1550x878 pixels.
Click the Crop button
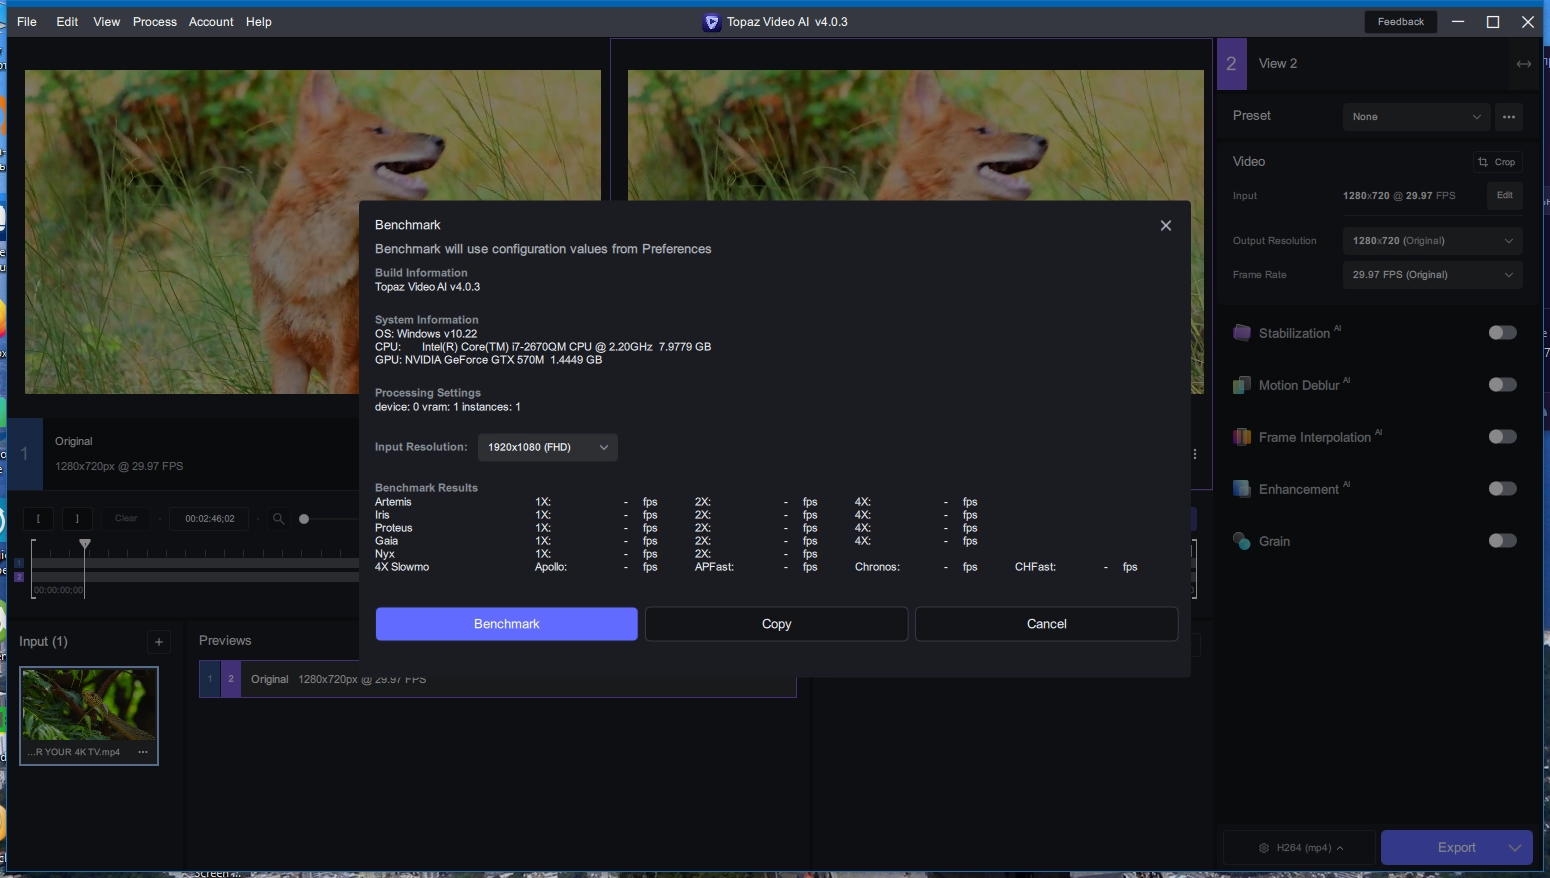(x=1497, y=162)
